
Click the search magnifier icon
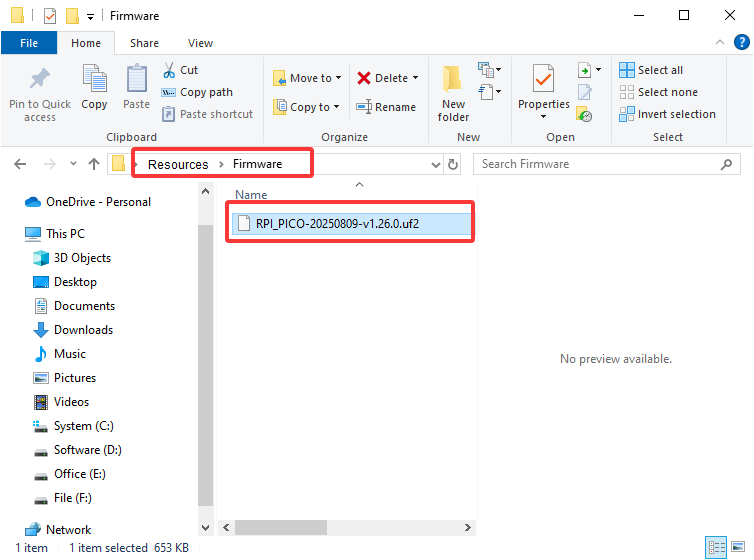click(727, 164)
